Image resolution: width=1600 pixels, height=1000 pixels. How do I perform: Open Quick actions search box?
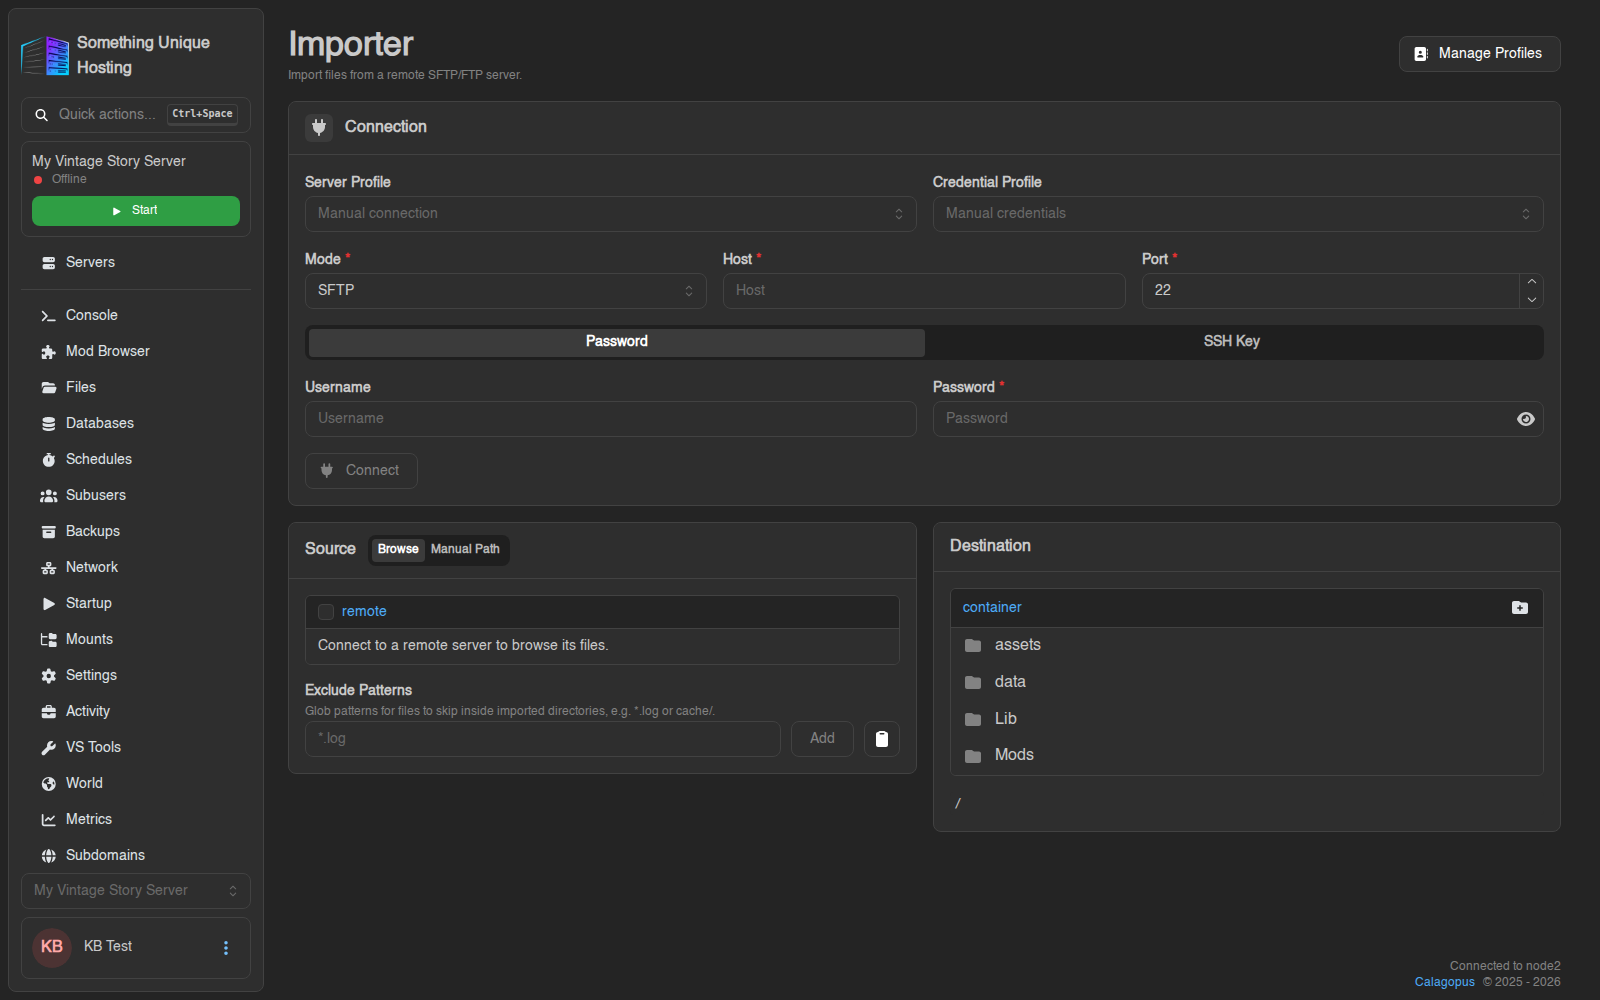[136, 115]
